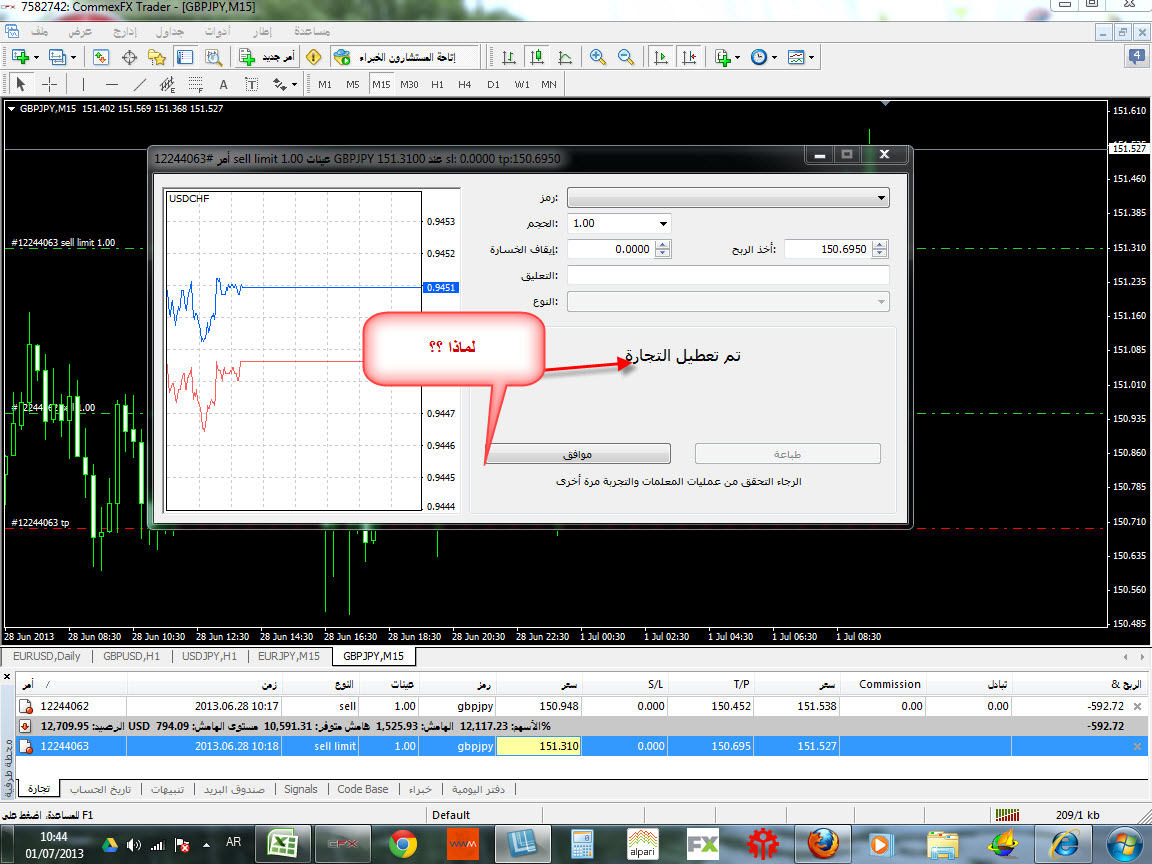Open the Signals terminal tab
Viewport: 1152px width, 864px height.
tap(300, 789)
